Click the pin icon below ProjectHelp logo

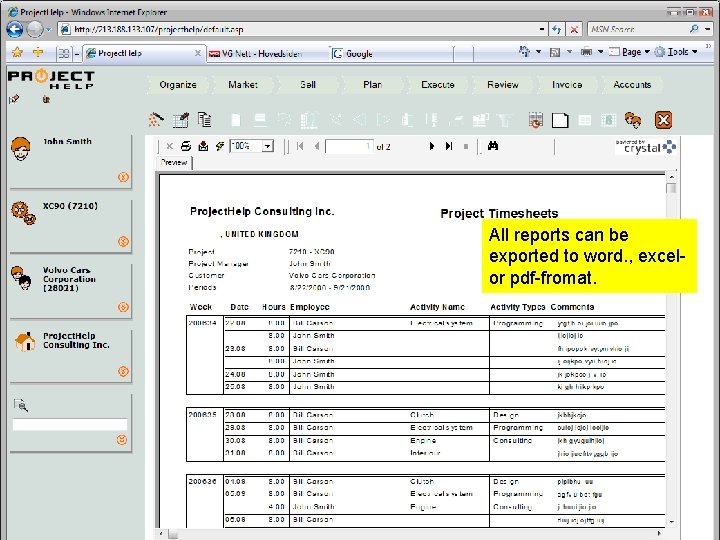point(14,99)
